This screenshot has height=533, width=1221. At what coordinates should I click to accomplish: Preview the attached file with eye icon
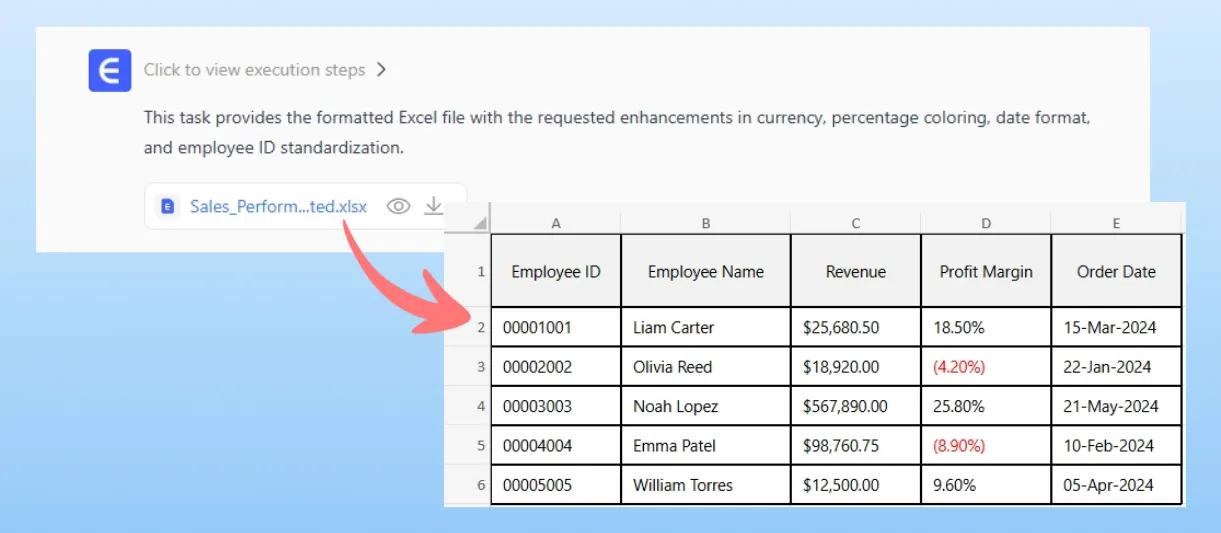click(399, 206)
